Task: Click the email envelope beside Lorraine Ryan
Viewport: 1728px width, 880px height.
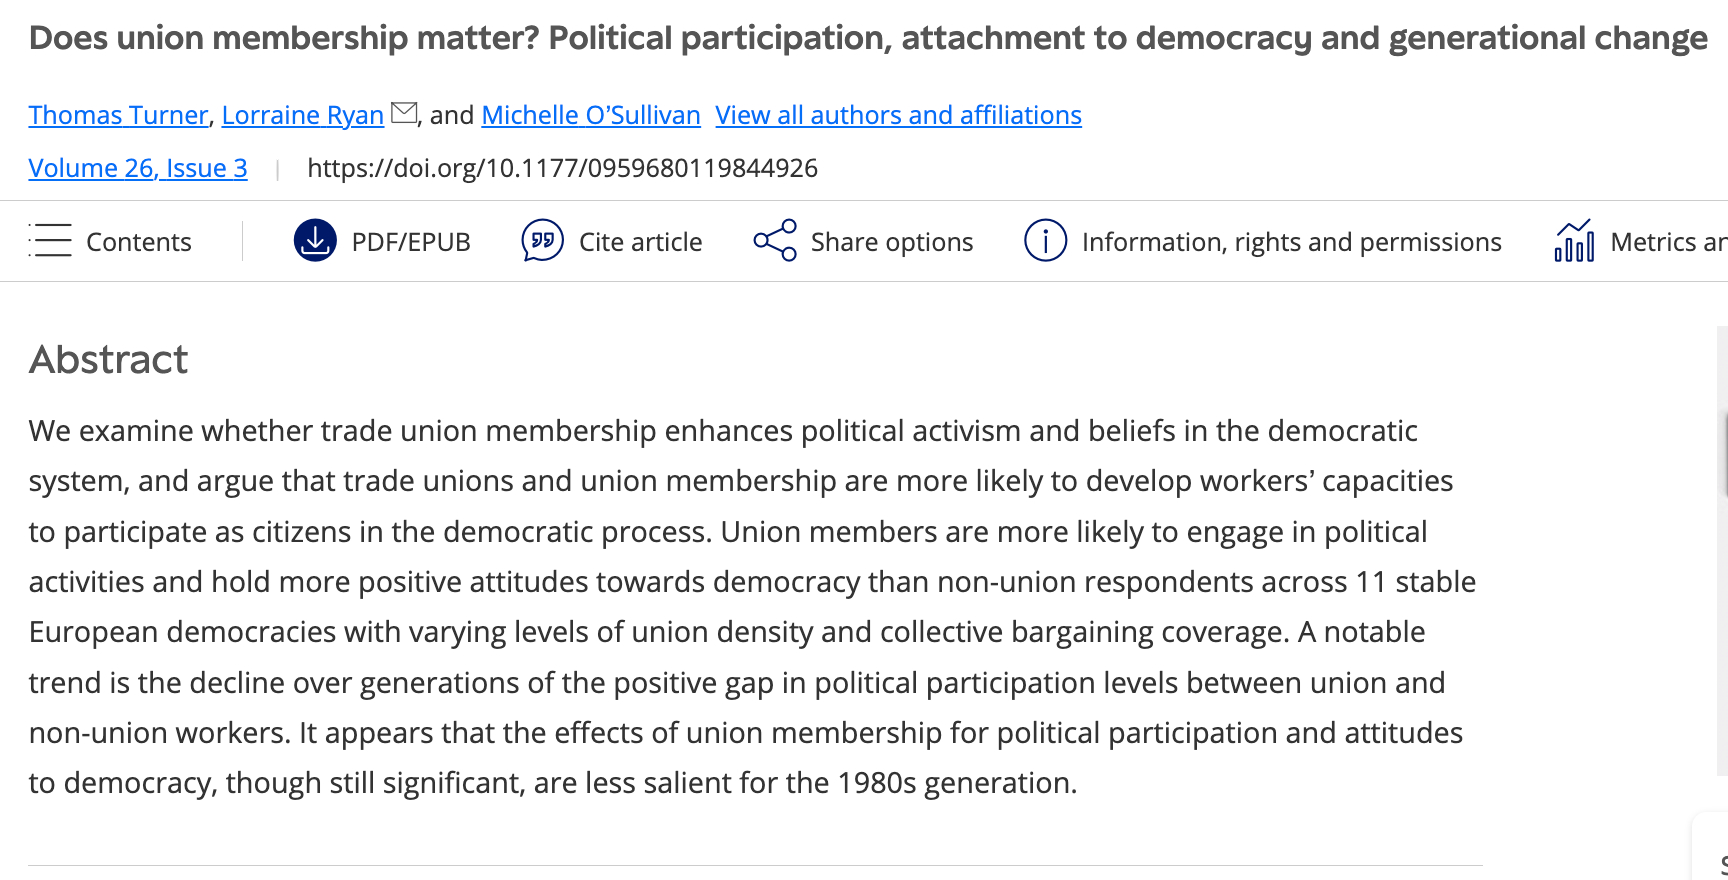Action: [404, 113]
